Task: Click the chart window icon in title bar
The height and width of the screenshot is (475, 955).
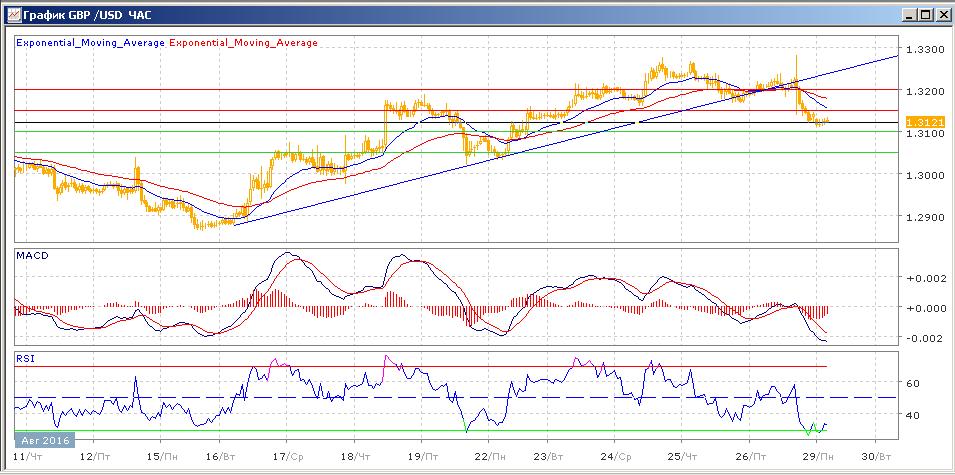Action: click(12, 14)
